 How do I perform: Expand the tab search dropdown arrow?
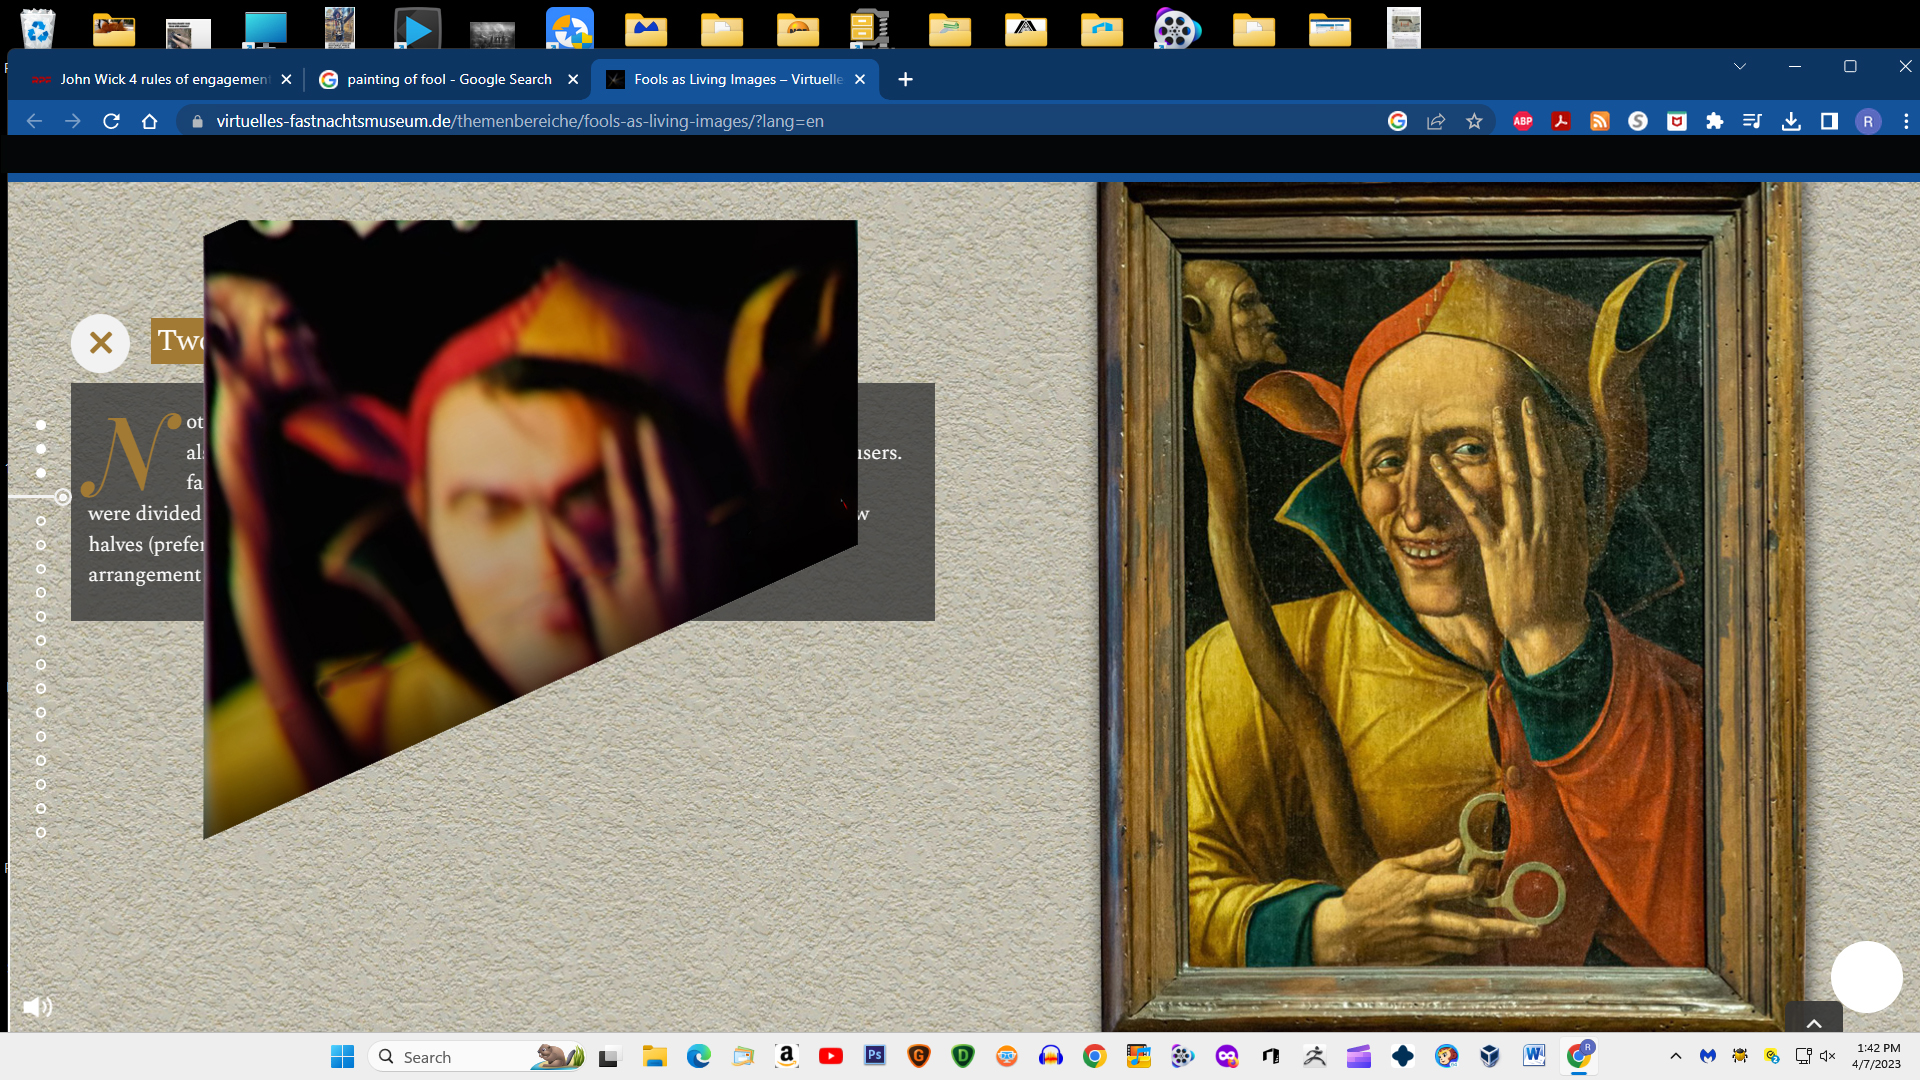pyautogui.click(x=1740, y=66)
